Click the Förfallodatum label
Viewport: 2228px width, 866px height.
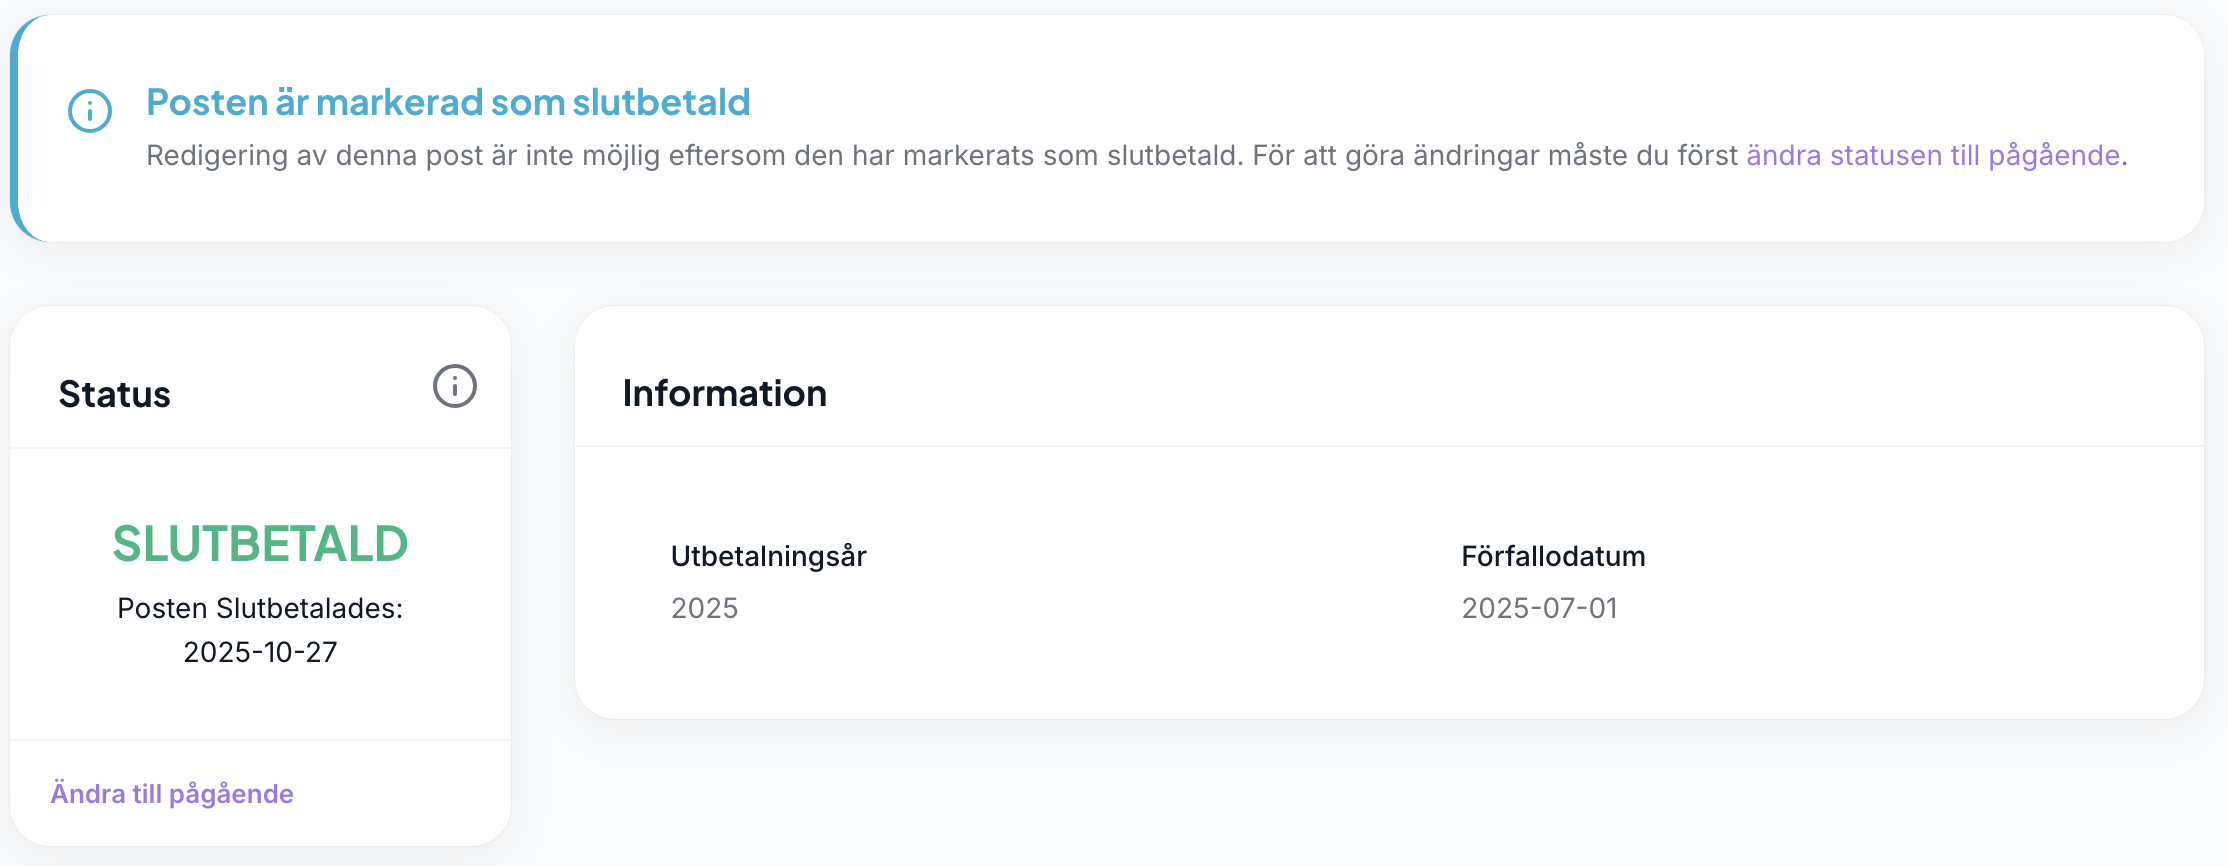click(x=1553, y=556)
